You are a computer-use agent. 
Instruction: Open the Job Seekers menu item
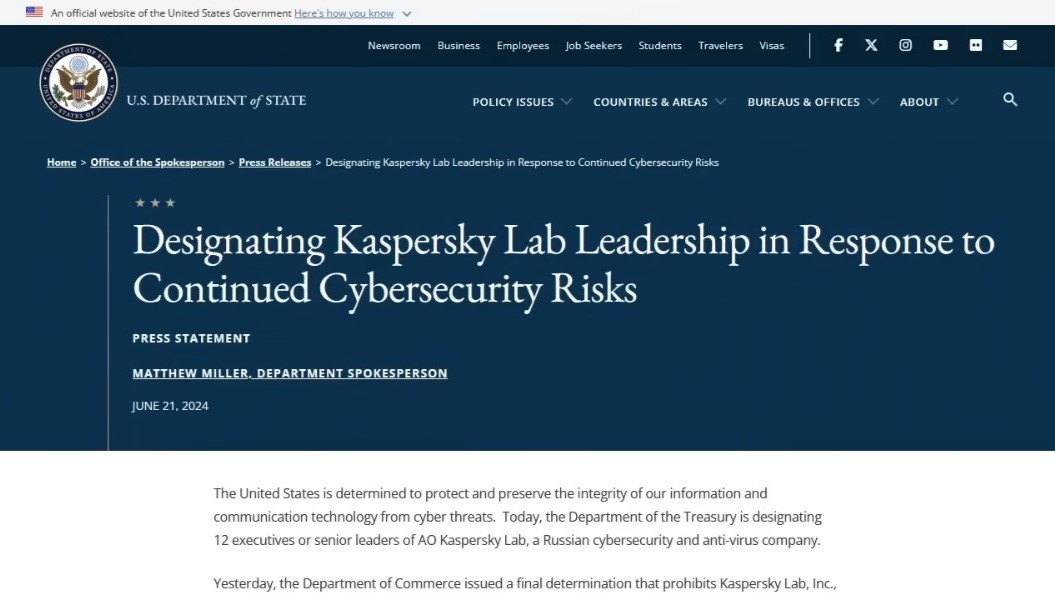coord(593,45)
